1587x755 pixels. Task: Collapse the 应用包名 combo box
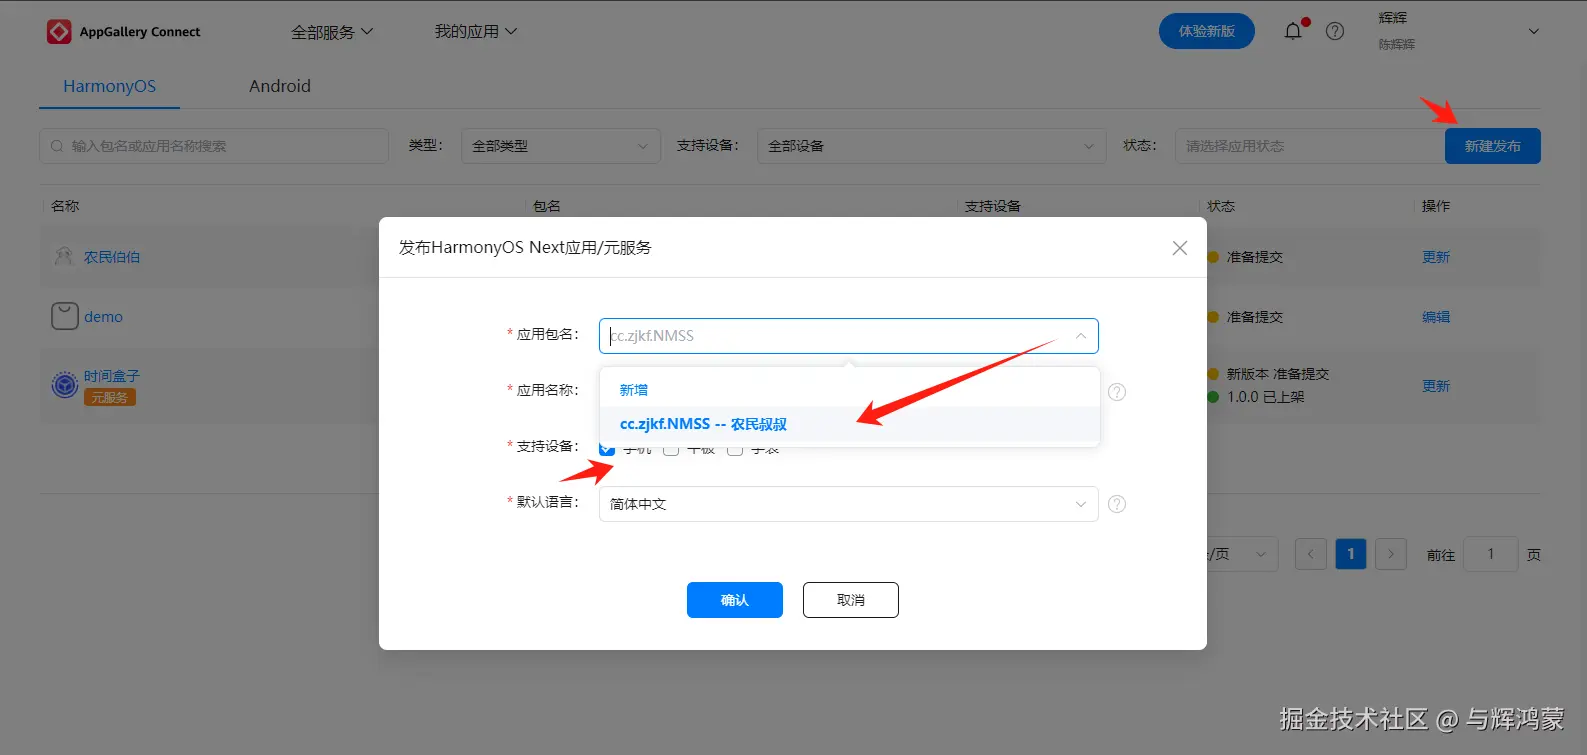(x=1081, y=336)
